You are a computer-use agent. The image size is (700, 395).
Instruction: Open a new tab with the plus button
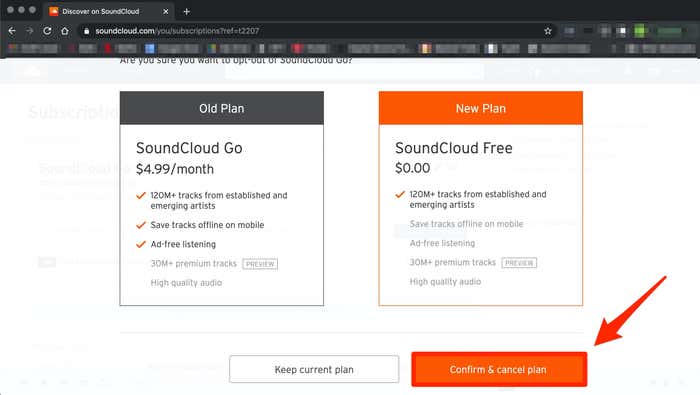(x=187, y=12)
